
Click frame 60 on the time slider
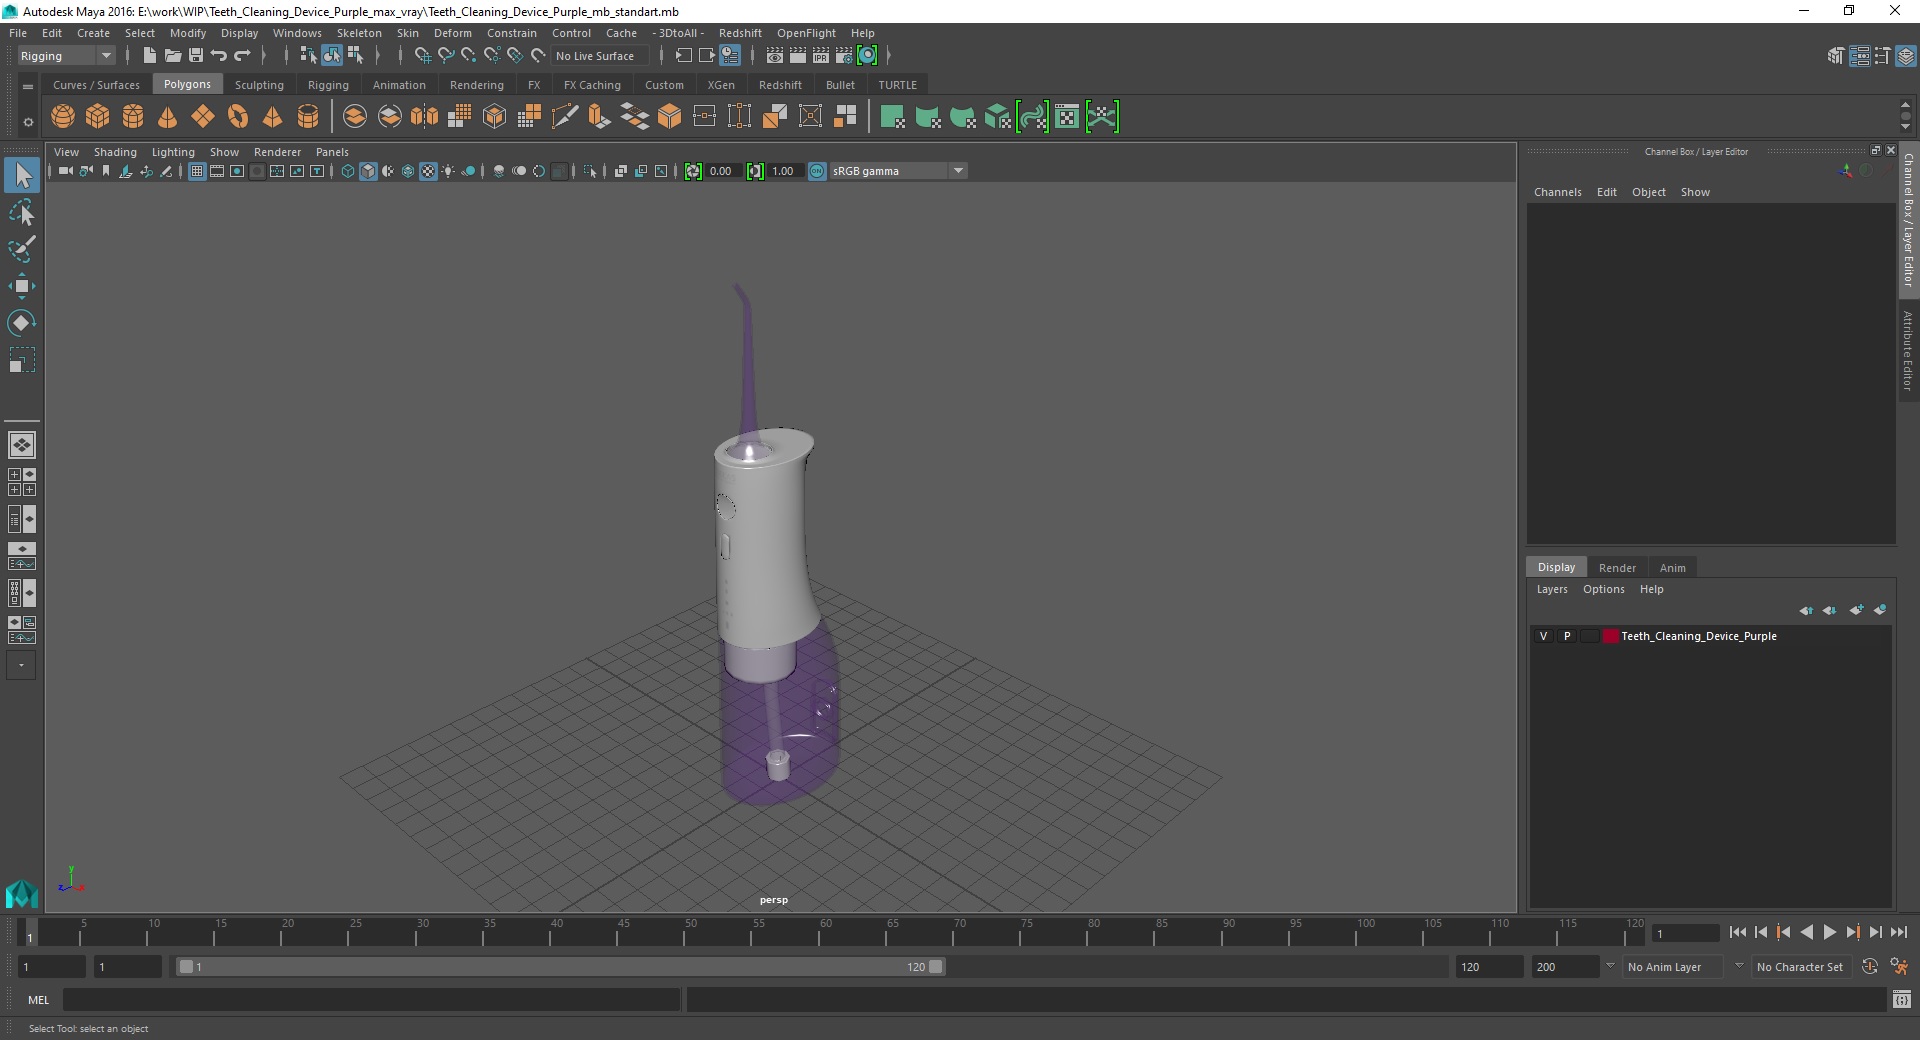826,932
